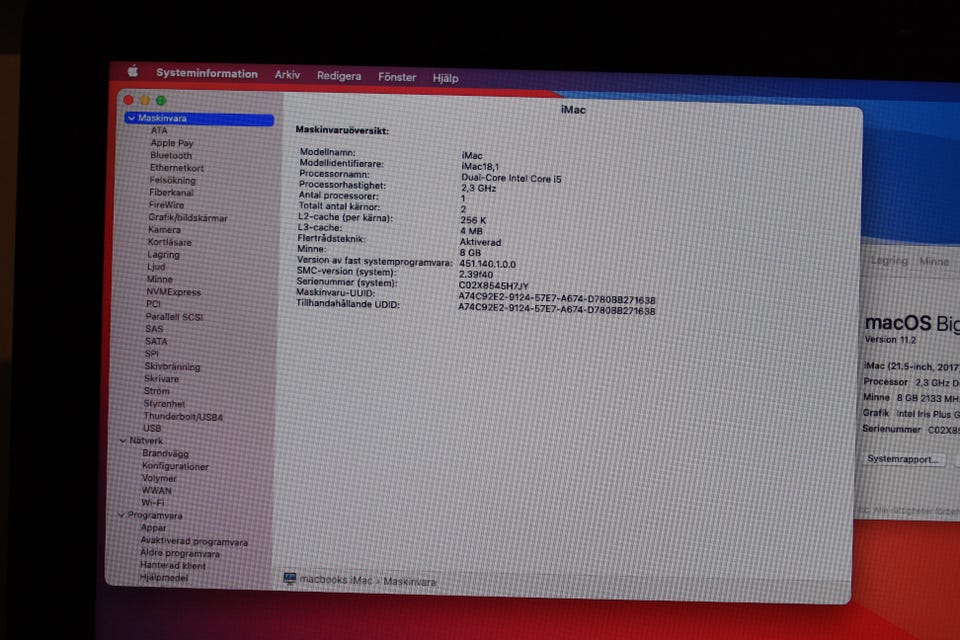Select SPI in the sidebar
Image resolution: width=960 pixels, height=640 pixels.
click(x=152, y=354)
